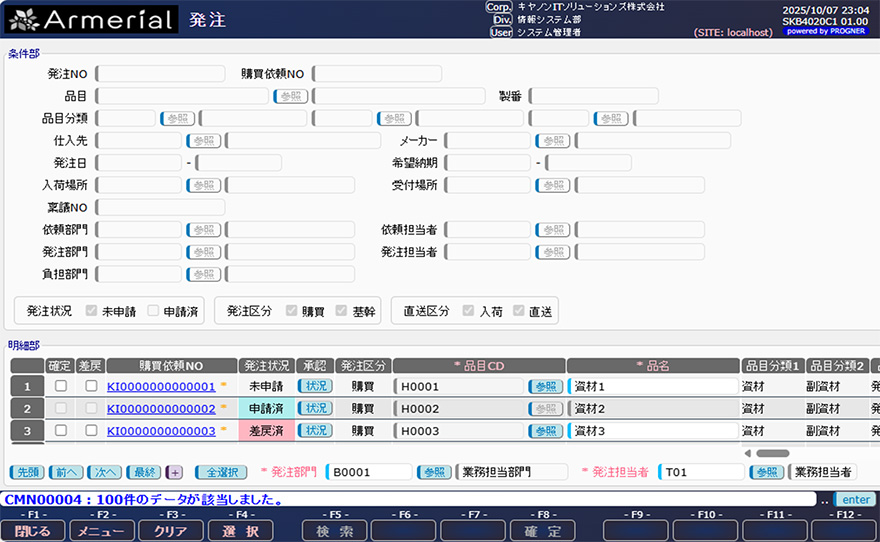Click the Armerial logo
This screenshot has width=880, height=542.
tap(91, 20)
